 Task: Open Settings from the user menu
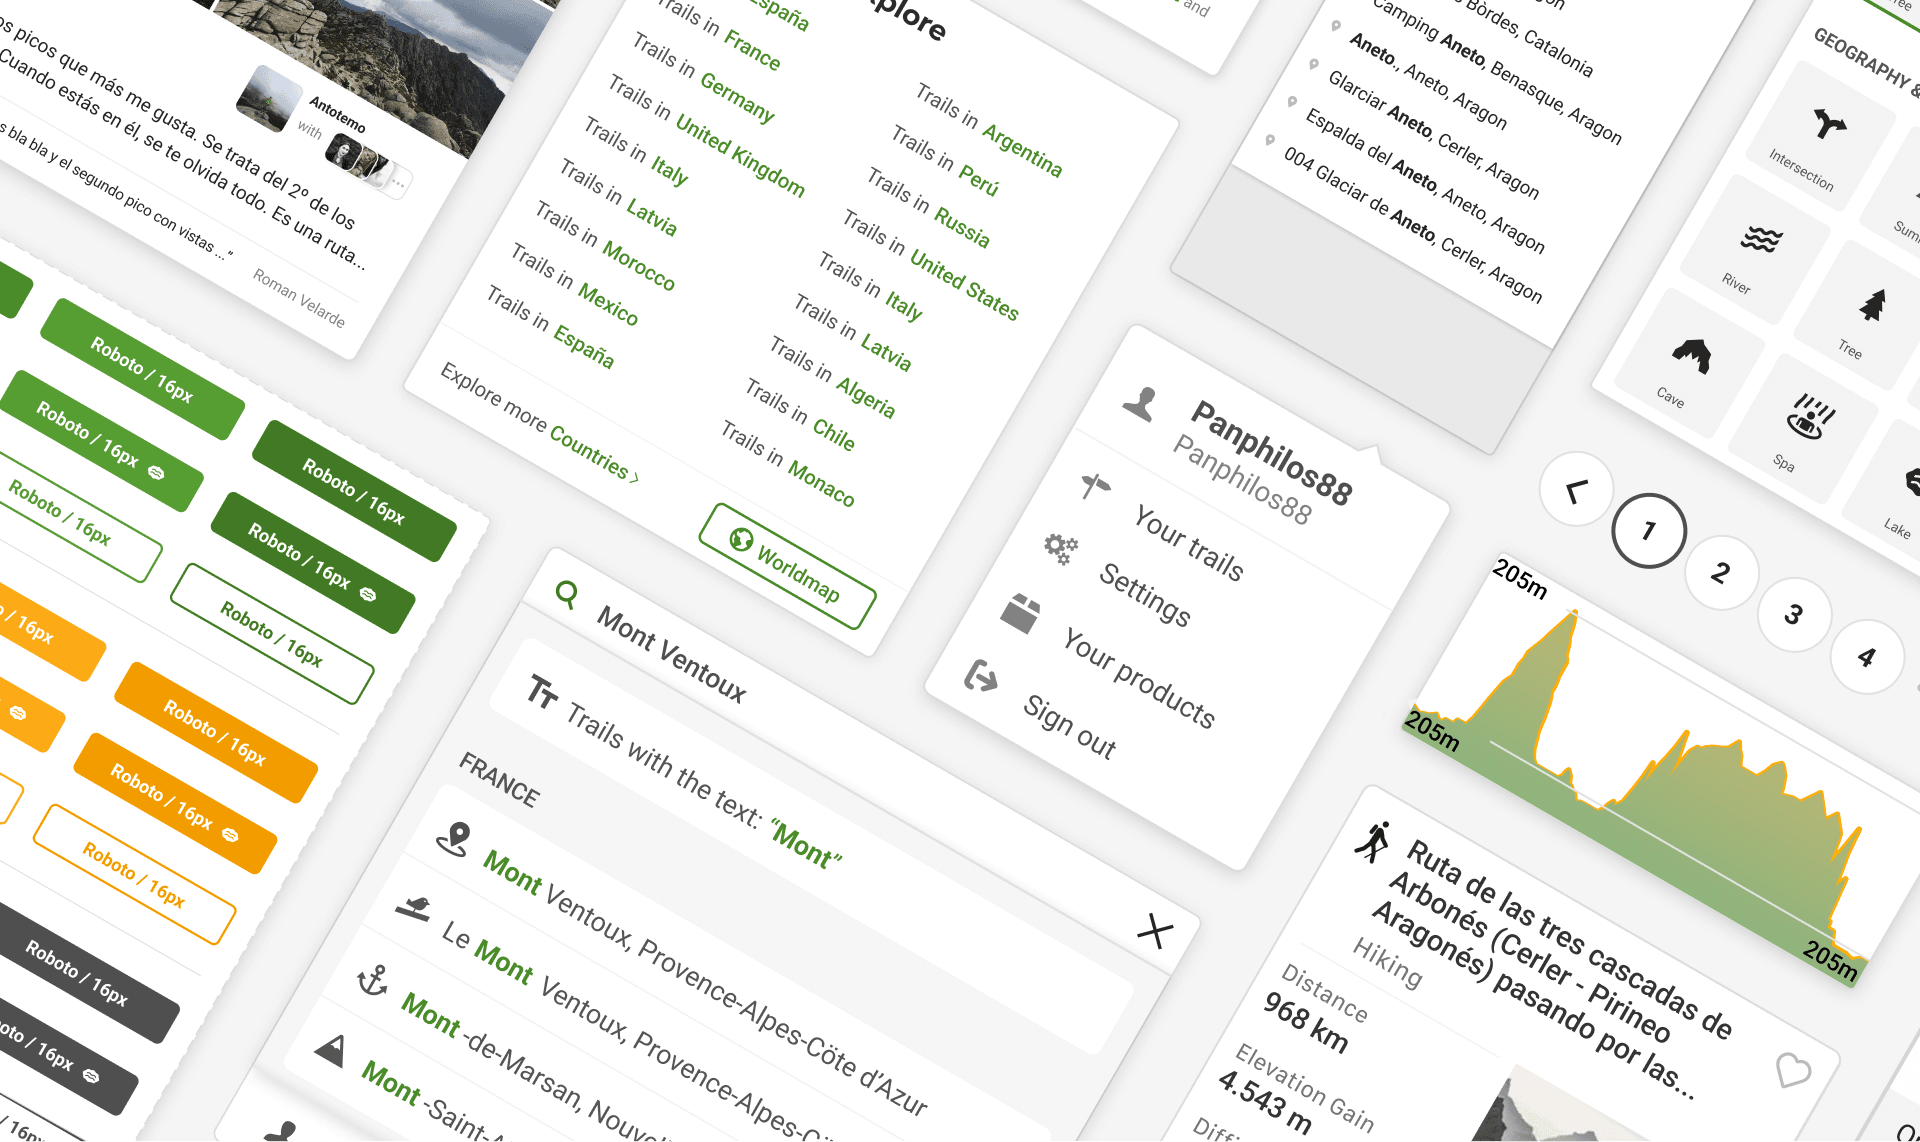(1145, 594)
